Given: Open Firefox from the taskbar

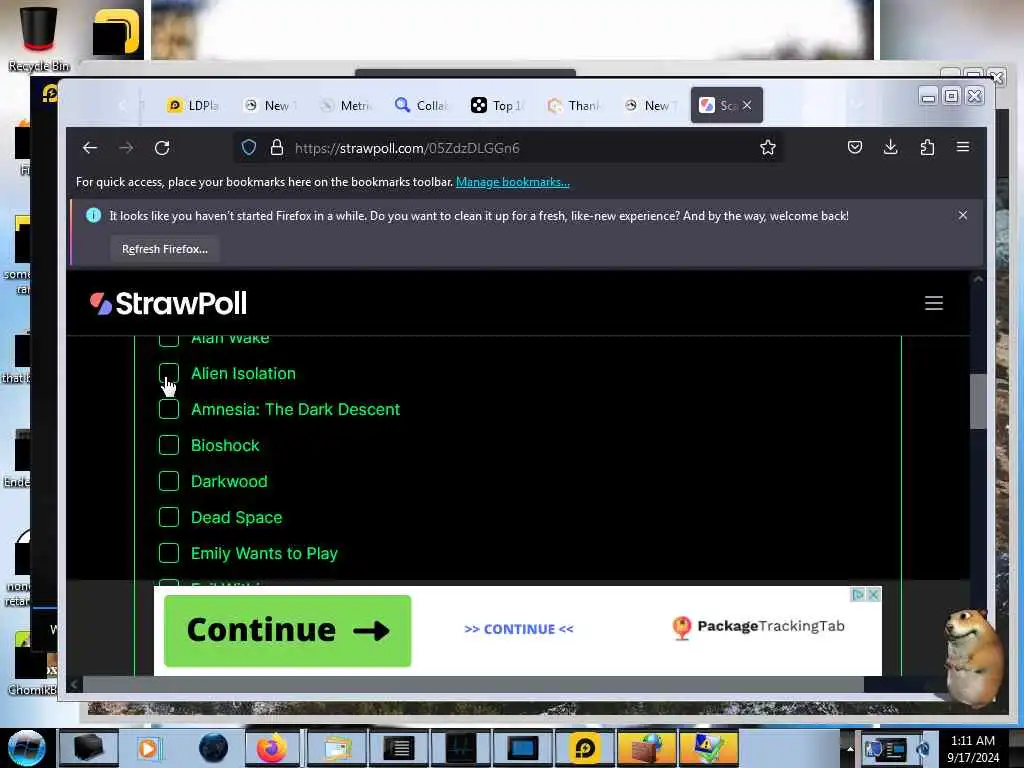Looking at the screenshot, I should 272,748.
